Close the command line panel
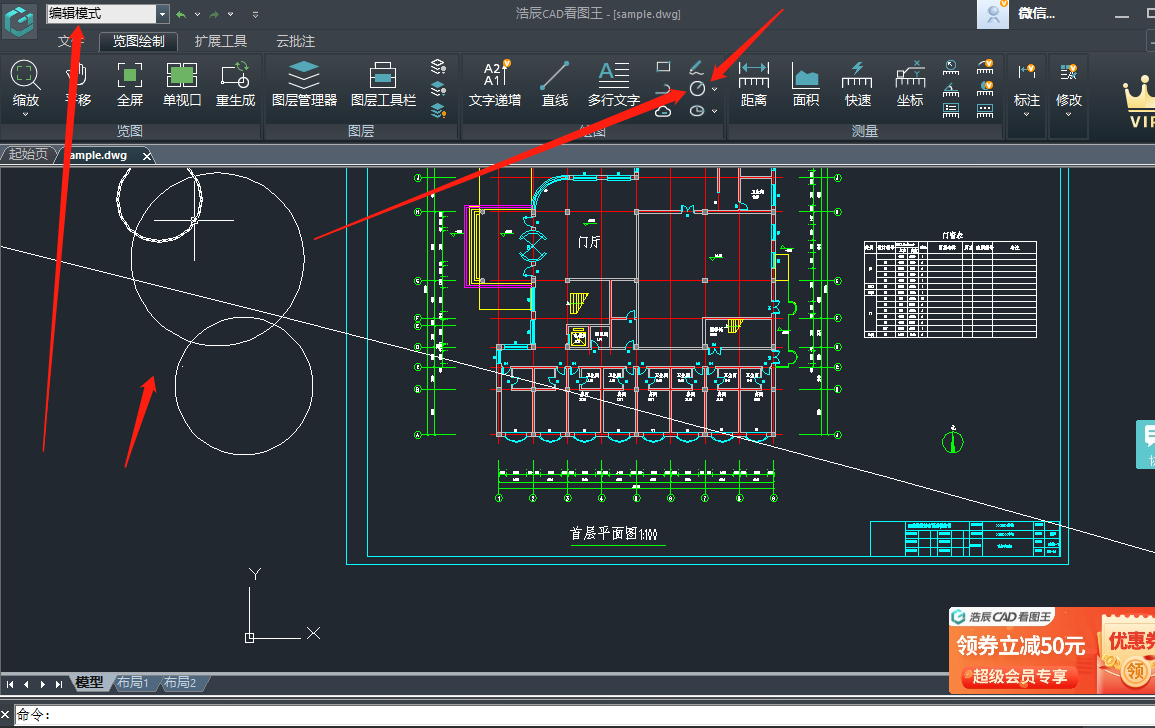The height and width of the screenshot is (728, 1155). pyautogui.click(x=5, y=714)
